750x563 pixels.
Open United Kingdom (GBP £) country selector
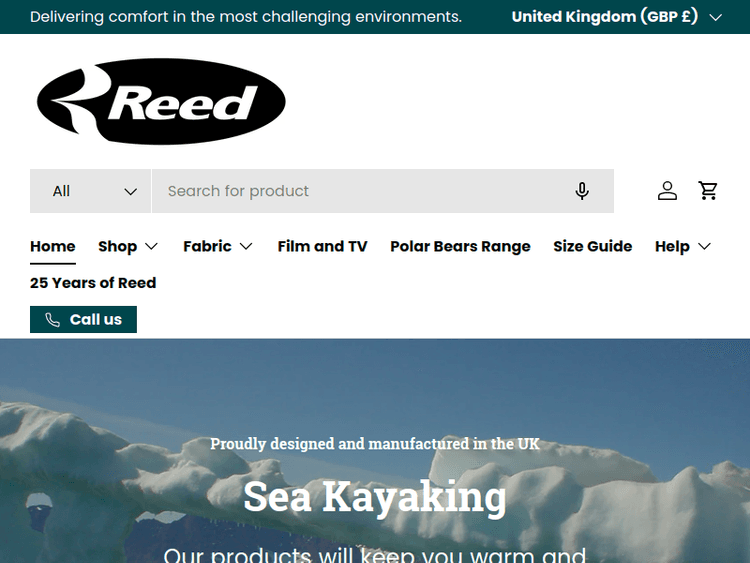click(x=617, y=17)
